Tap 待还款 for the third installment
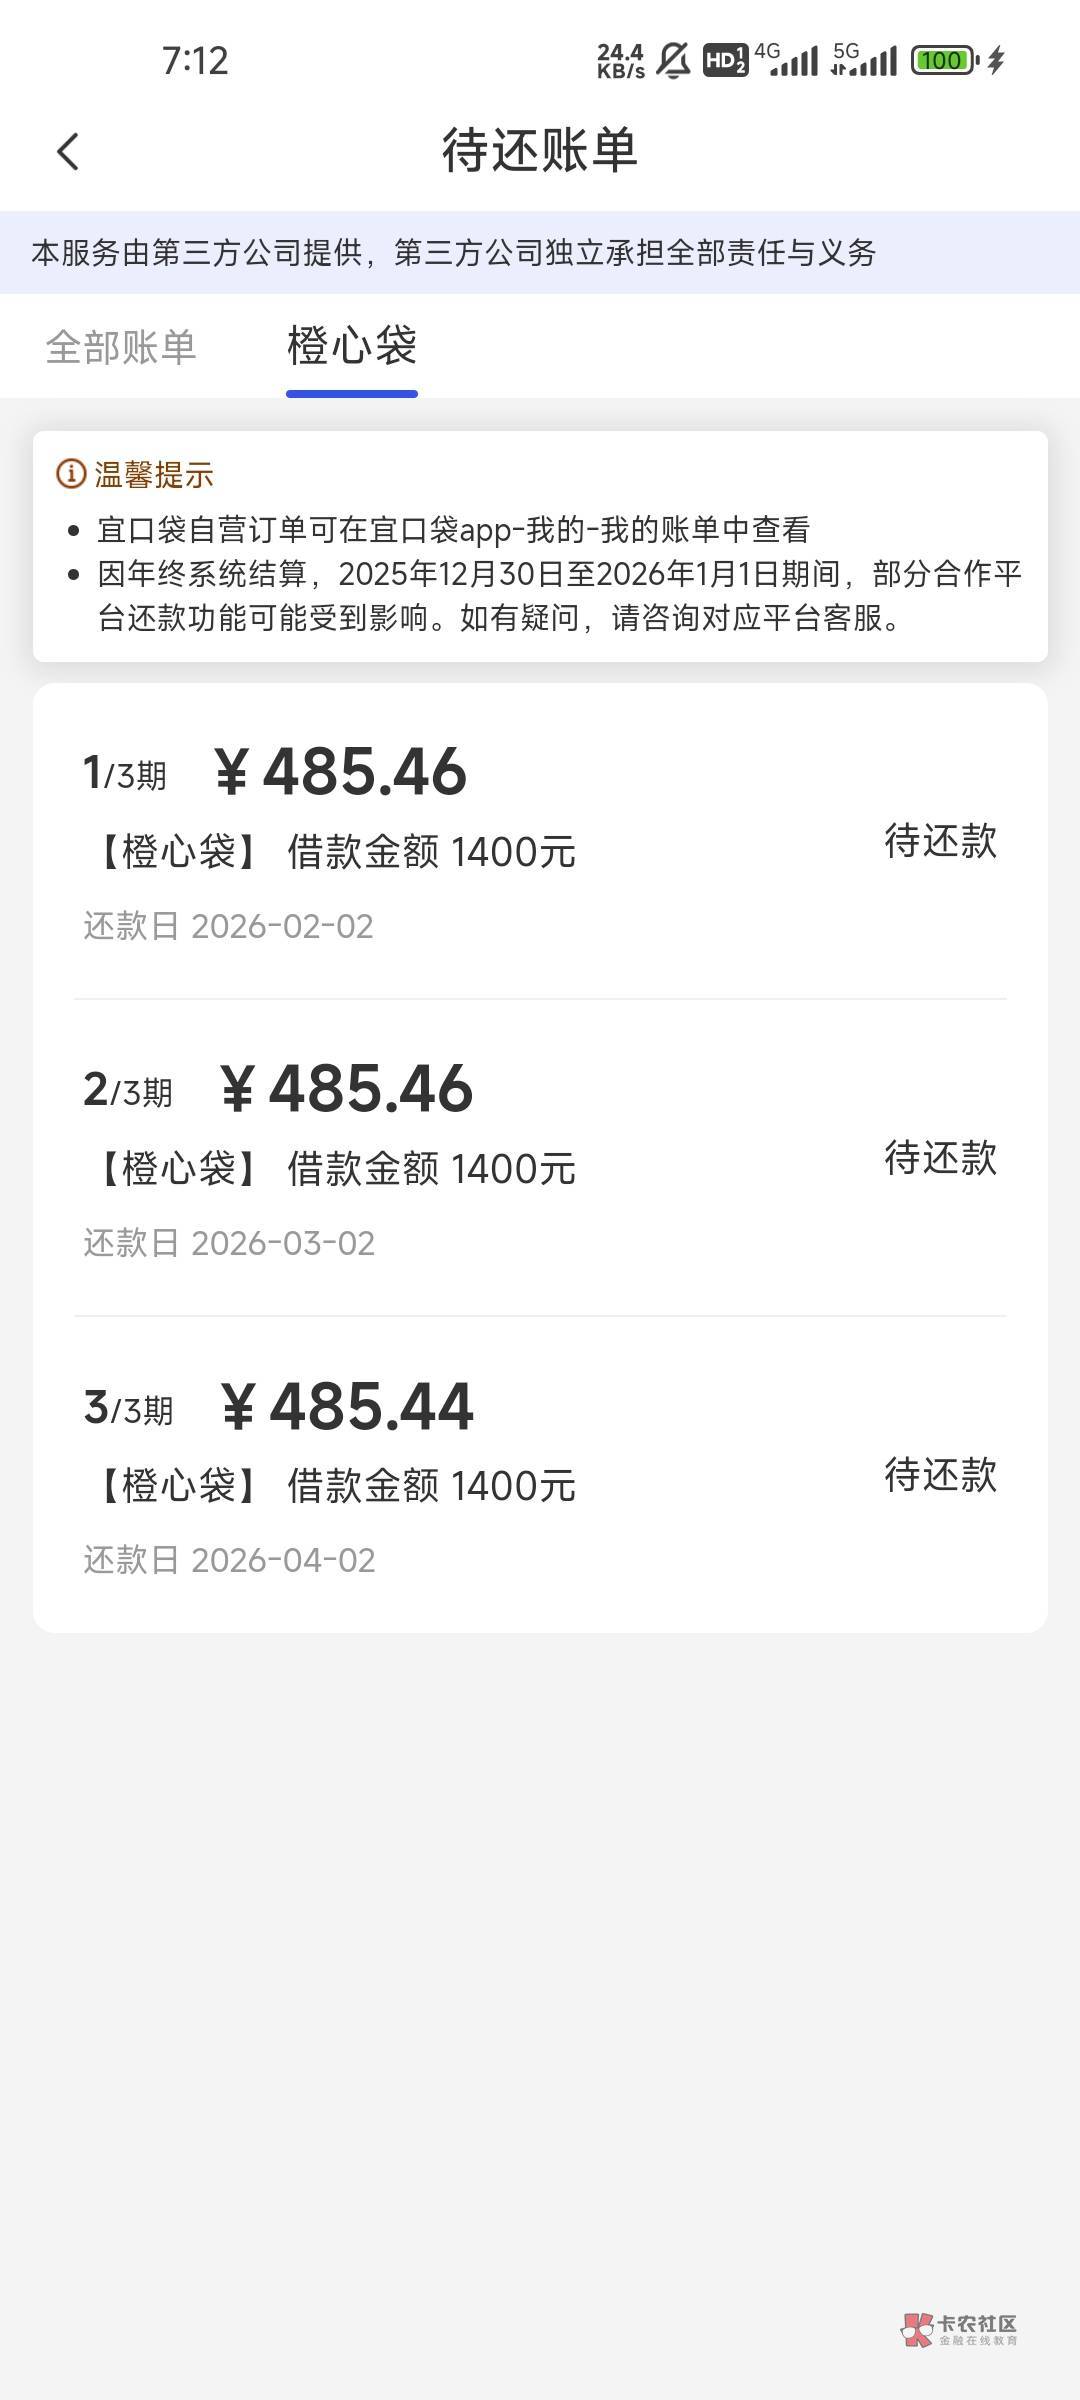The height and width of the screenshot is (2400, 1080). (940, 1475)
